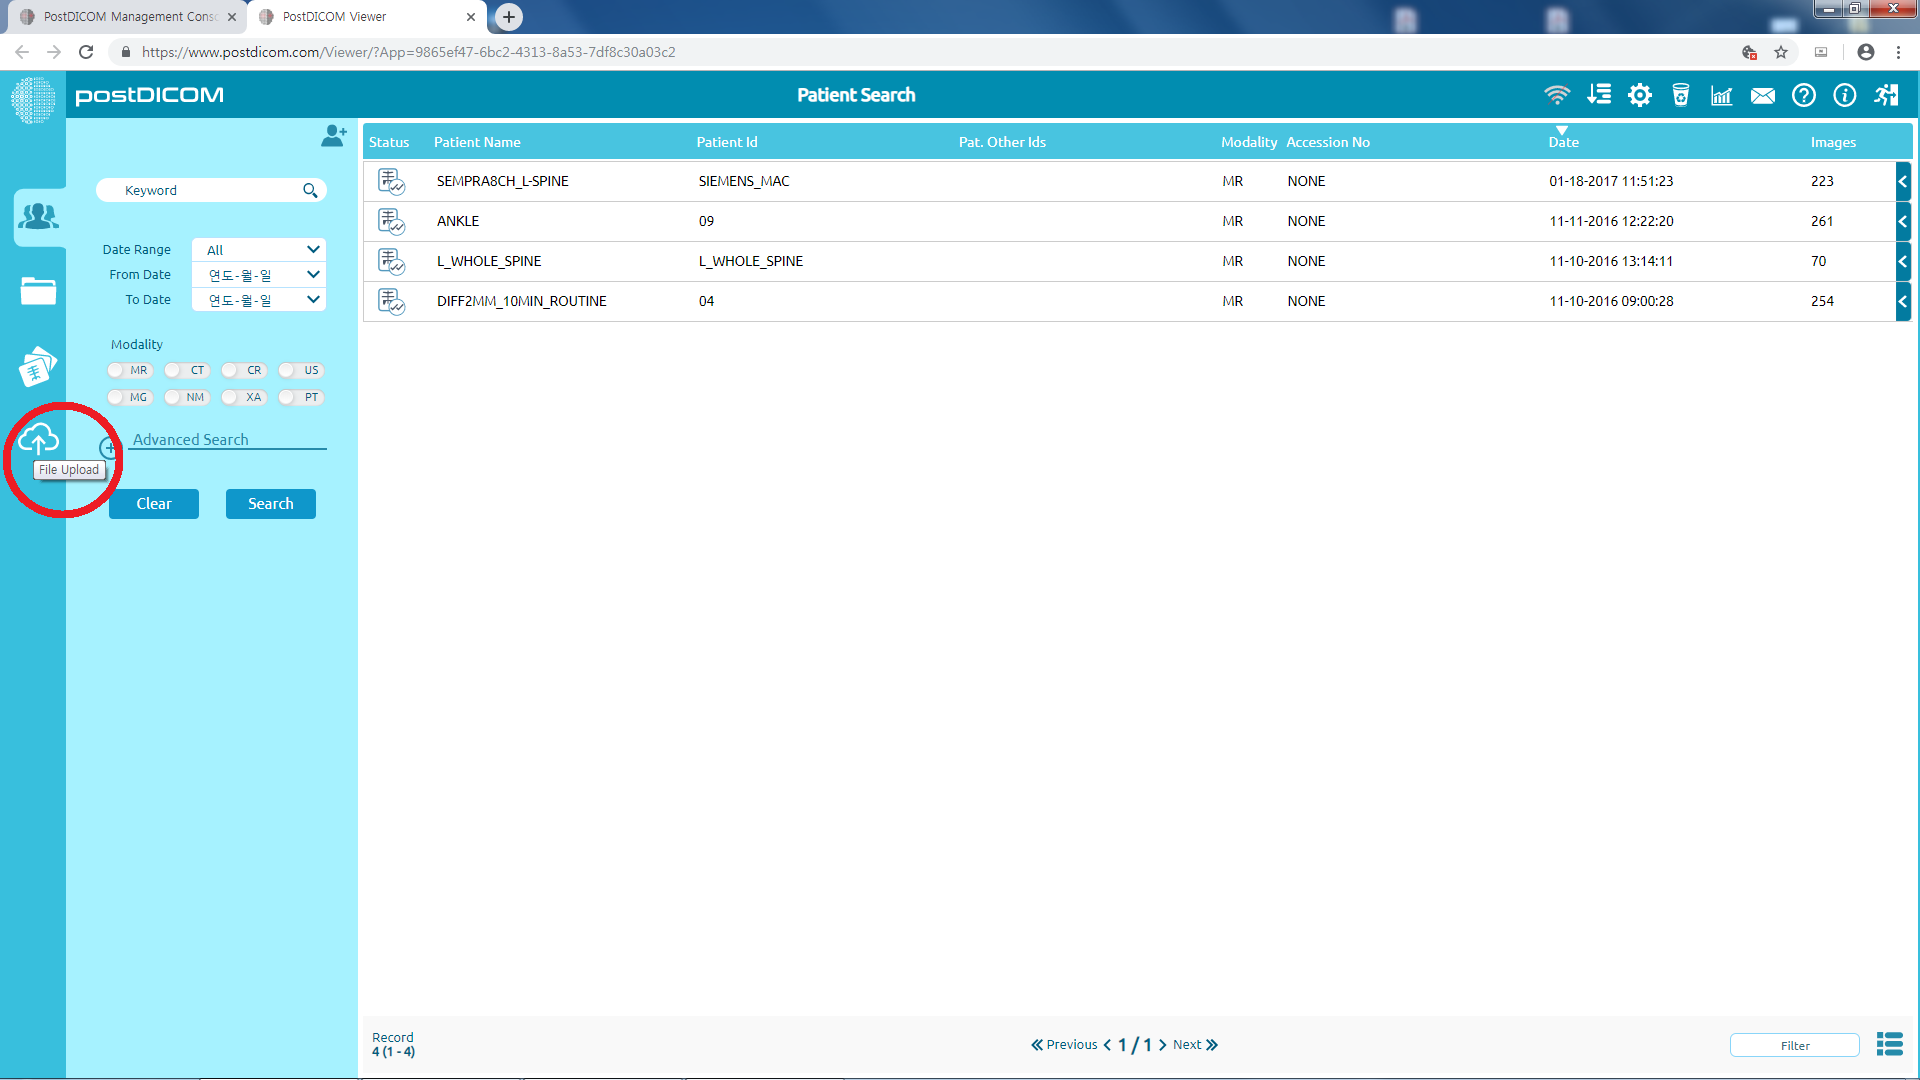Click the Search button

271,504
